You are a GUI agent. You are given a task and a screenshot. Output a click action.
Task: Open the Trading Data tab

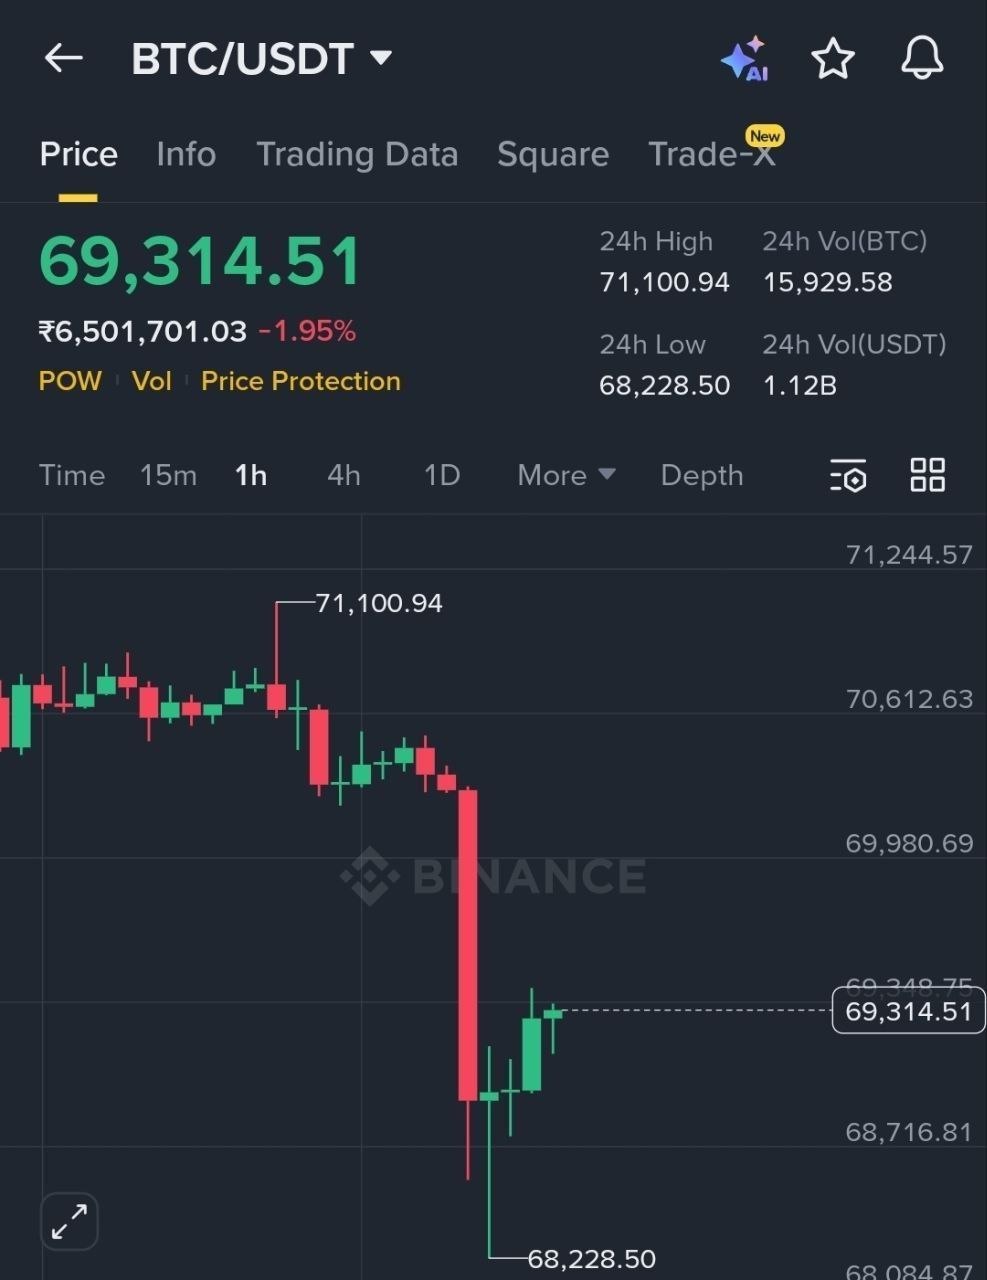(357, 154)
